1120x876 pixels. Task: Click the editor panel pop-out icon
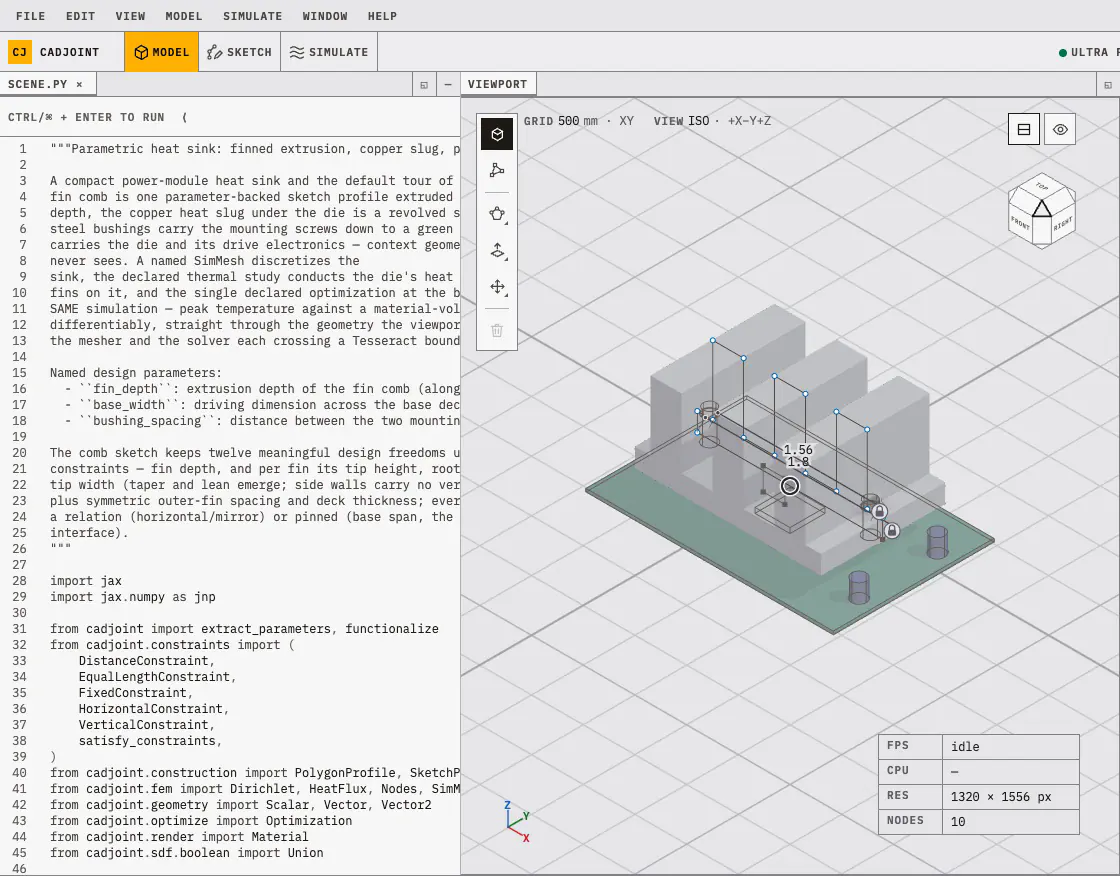click(424, 84)
